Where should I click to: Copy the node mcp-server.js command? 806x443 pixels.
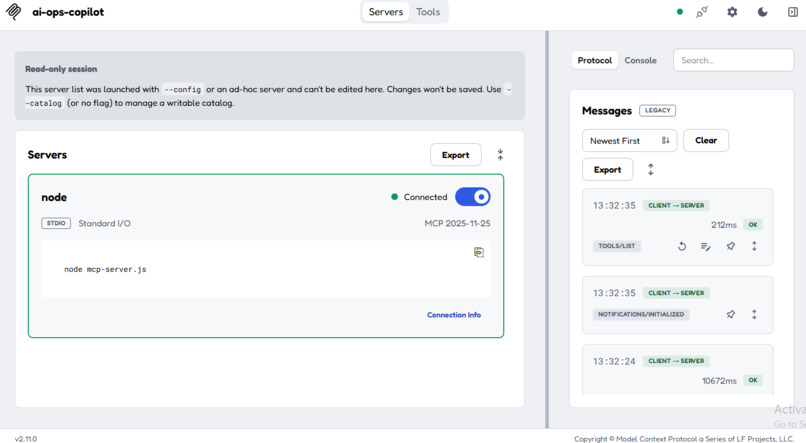click(479, 252)
